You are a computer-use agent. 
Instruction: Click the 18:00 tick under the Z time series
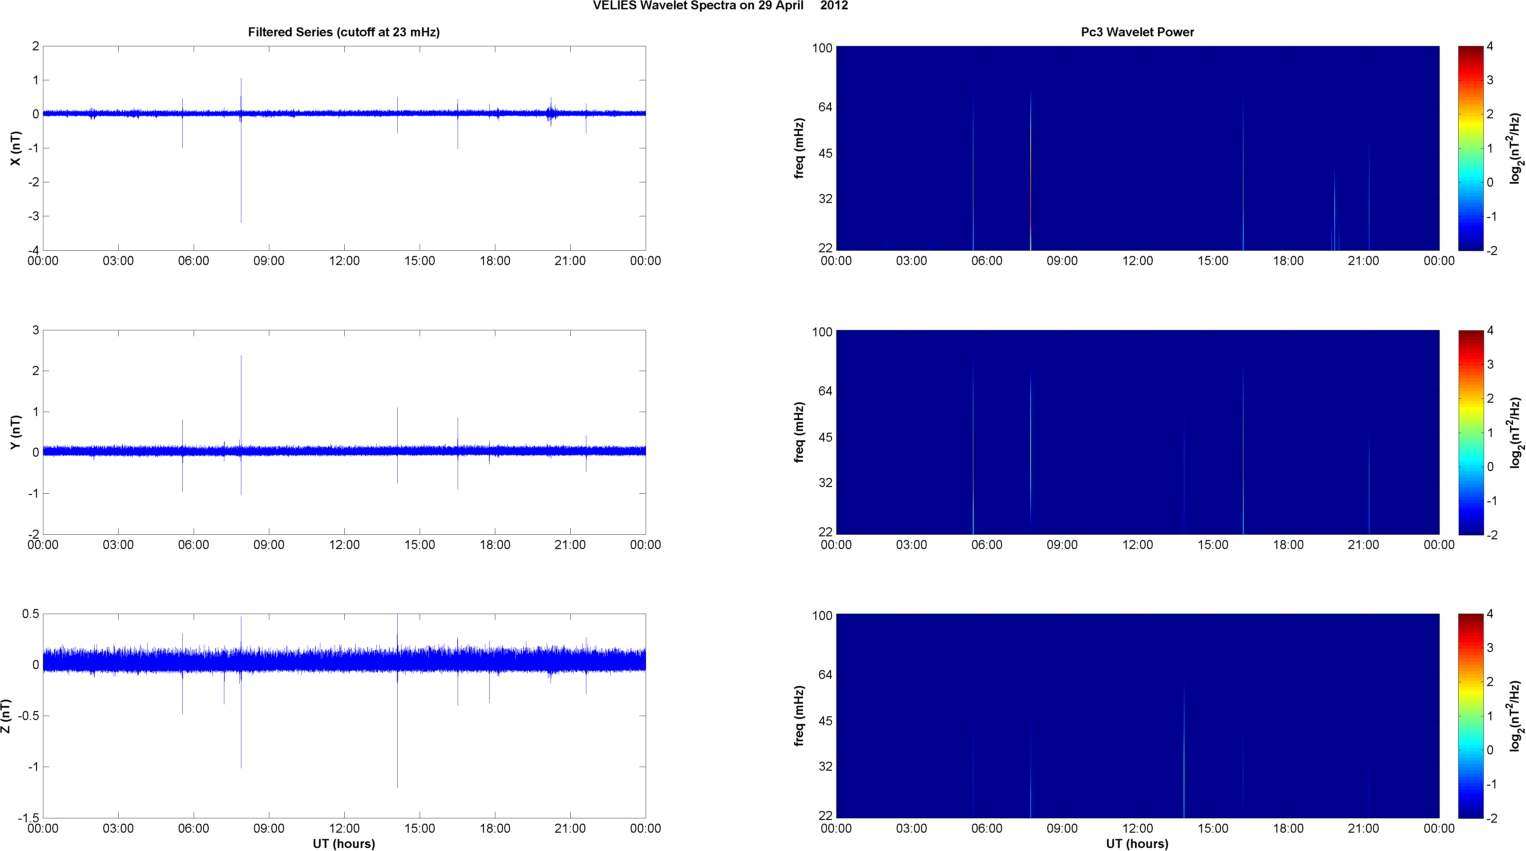coord(495,828)
